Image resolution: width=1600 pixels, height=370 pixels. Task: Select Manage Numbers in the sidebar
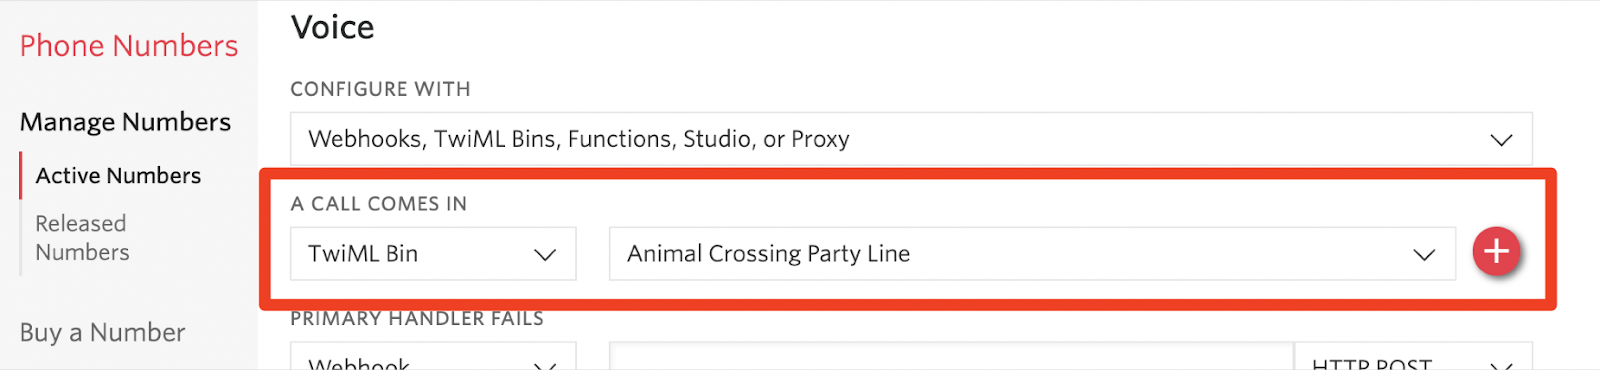pyautogui.click(x=125, y=122)
